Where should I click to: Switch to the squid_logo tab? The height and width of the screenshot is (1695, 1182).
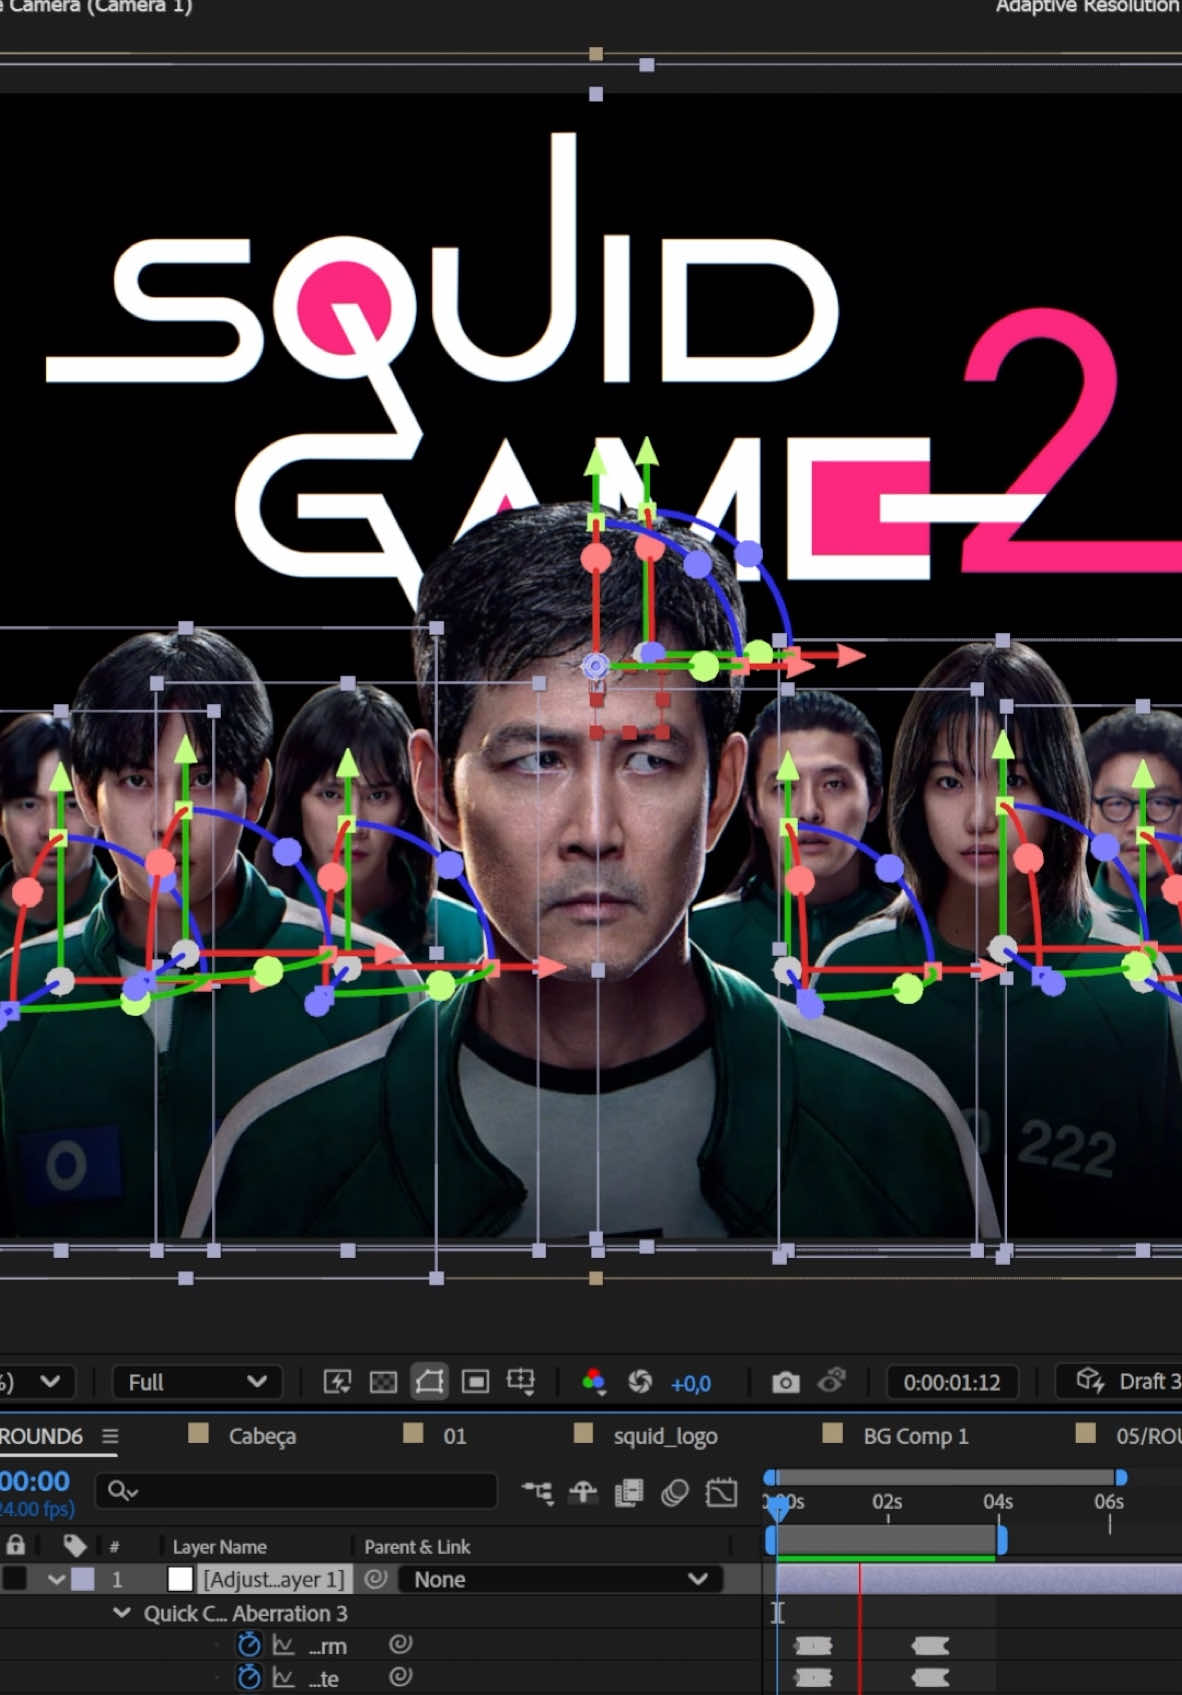(x=665, y=1436)
